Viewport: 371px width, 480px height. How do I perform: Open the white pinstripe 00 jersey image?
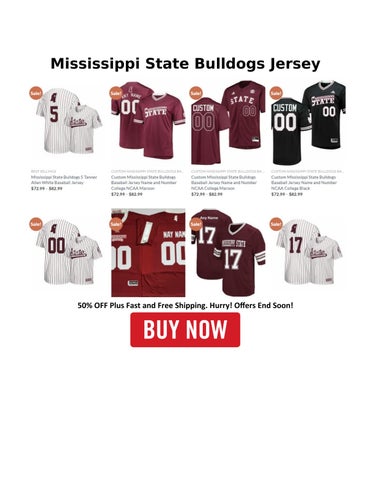tap(68, 252)
